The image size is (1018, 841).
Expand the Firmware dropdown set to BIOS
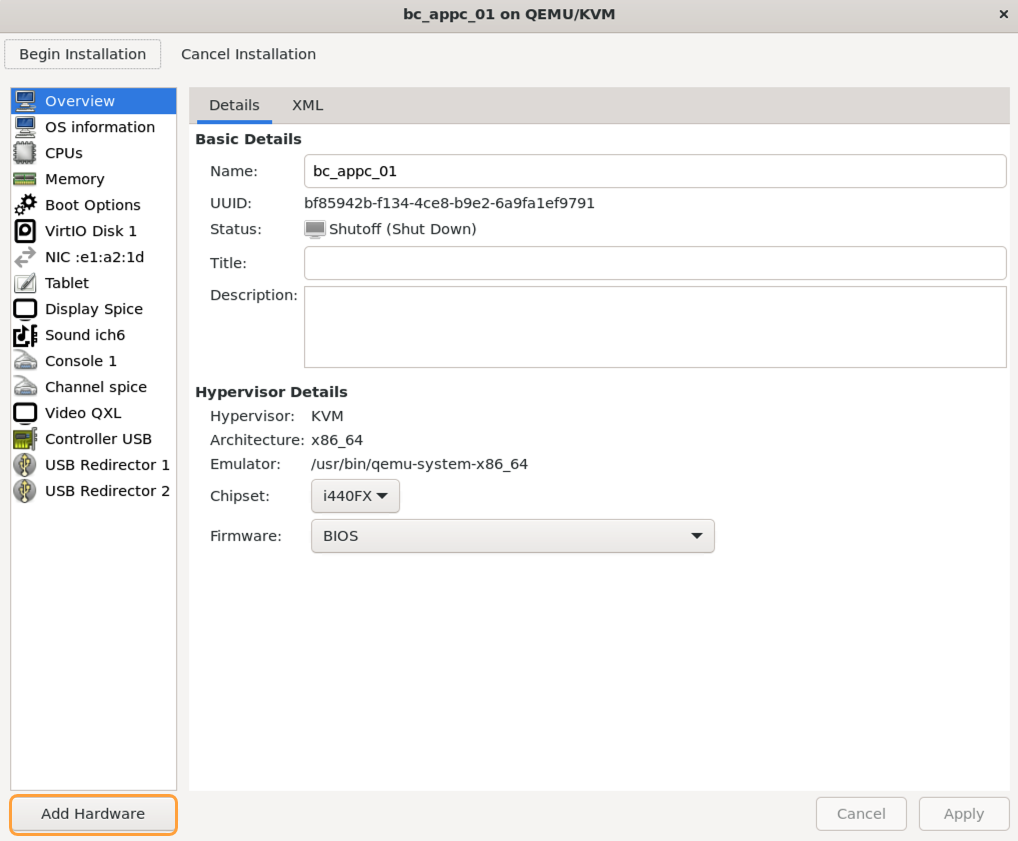click(x=512, y=536)
